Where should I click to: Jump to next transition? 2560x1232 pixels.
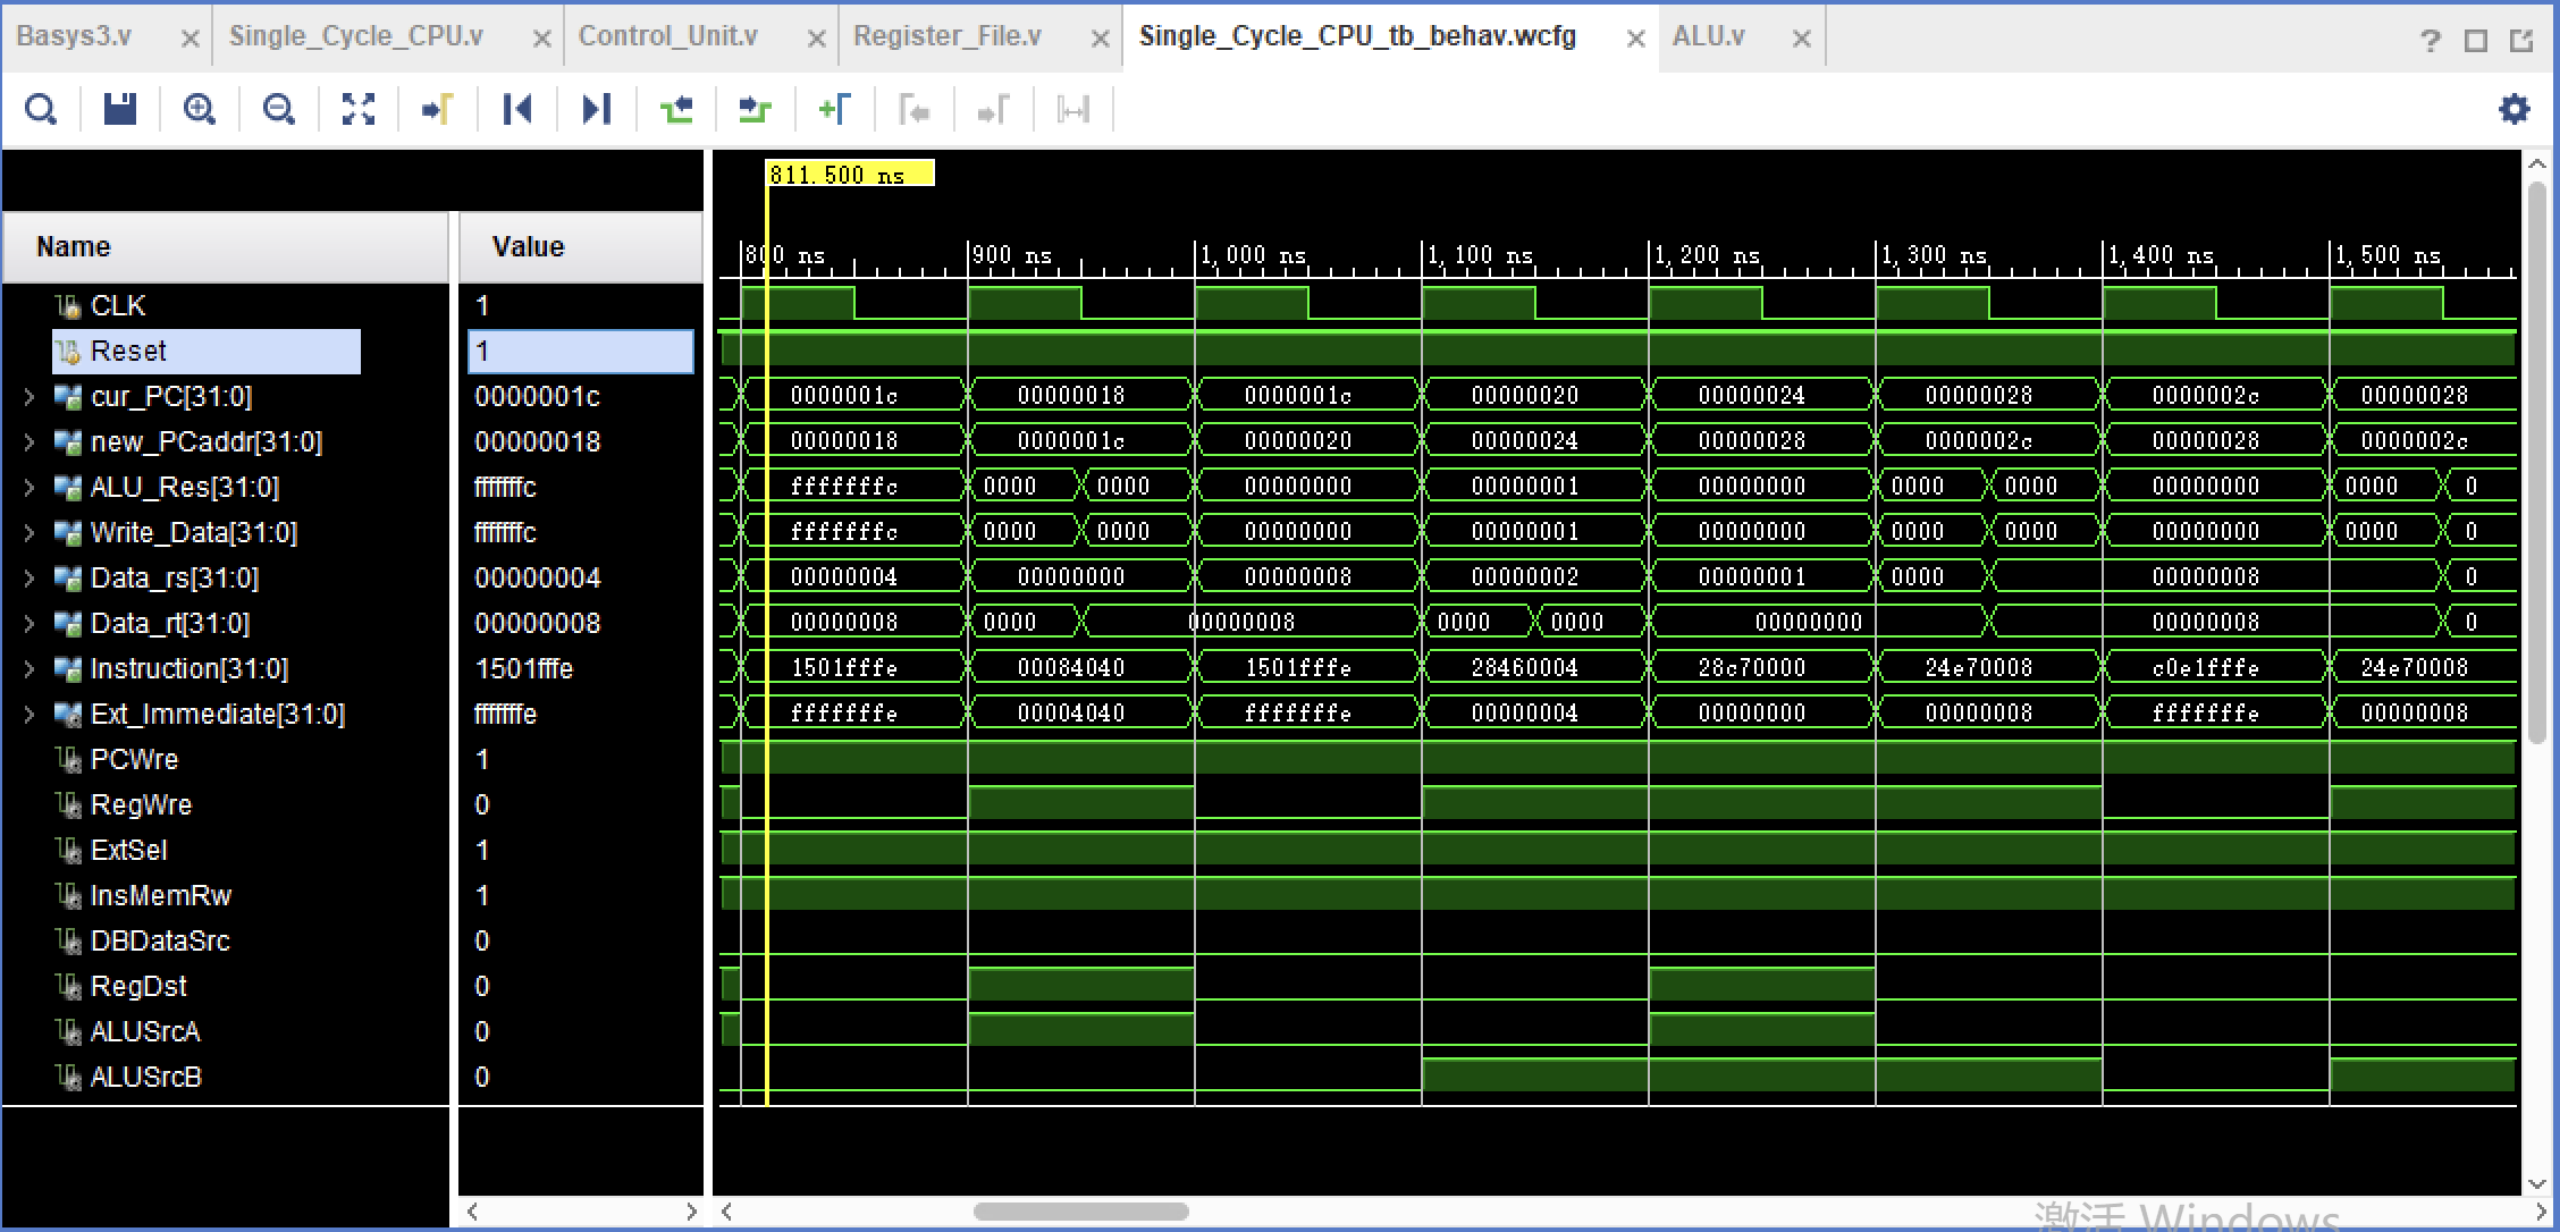755,109
